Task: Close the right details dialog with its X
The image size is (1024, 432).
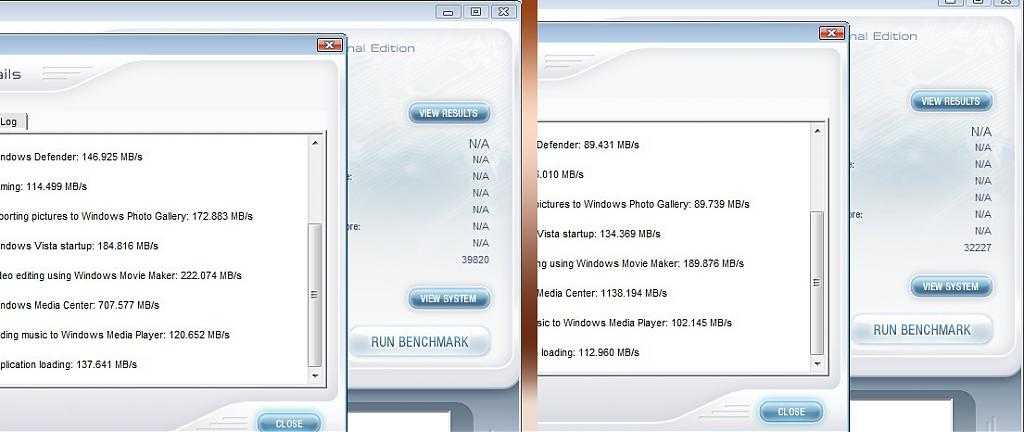Action: pos(831,33)
